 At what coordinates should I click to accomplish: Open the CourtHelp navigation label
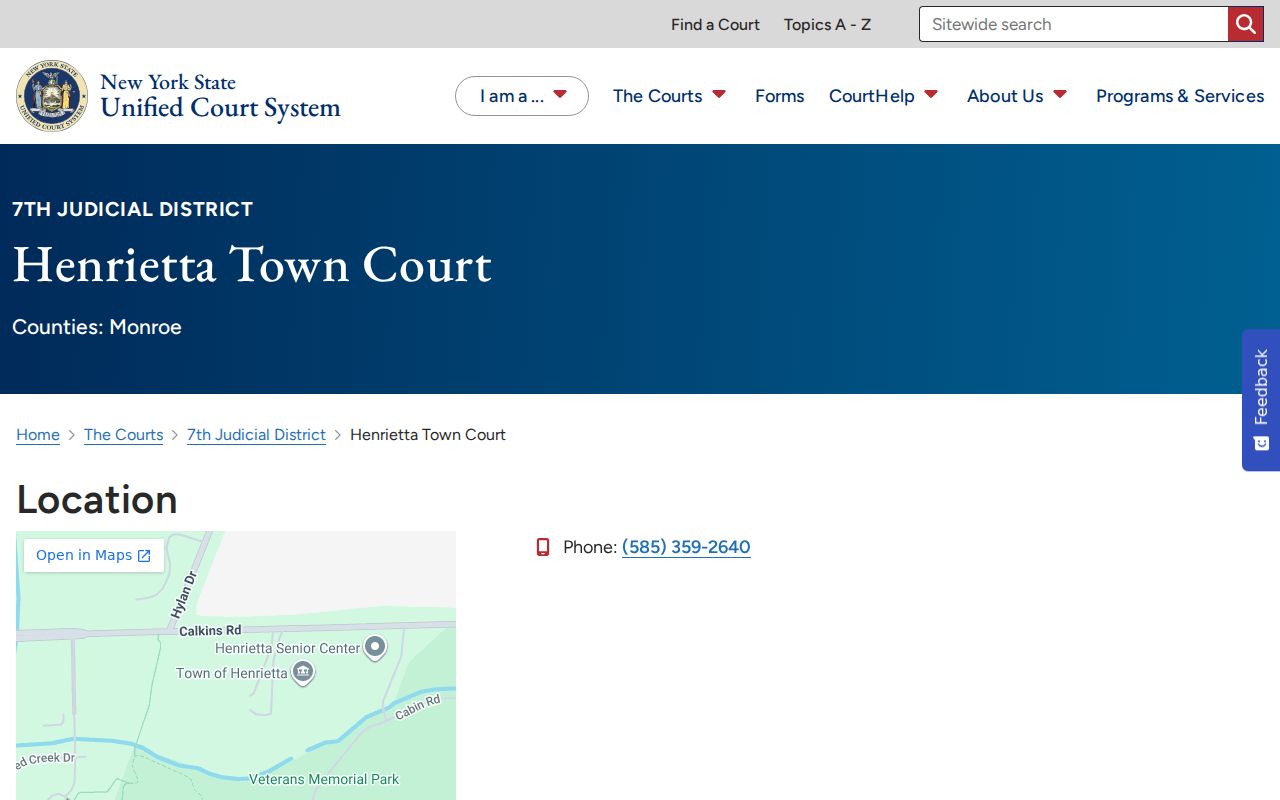871,96
